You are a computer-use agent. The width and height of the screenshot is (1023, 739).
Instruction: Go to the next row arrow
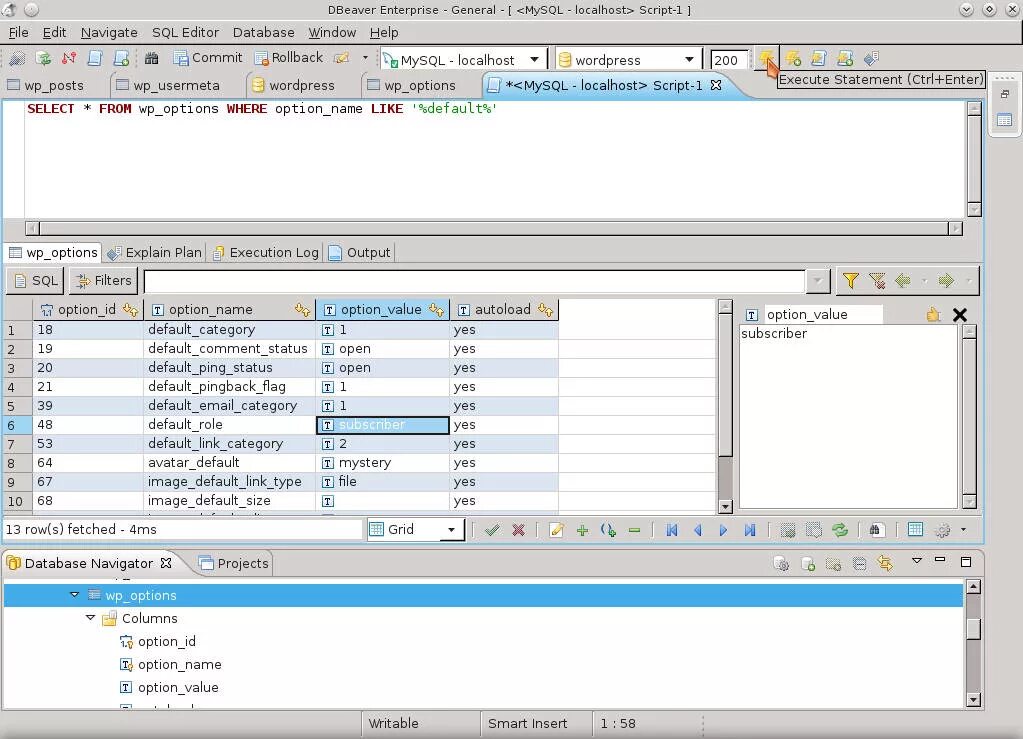click(x=723, y=530)
